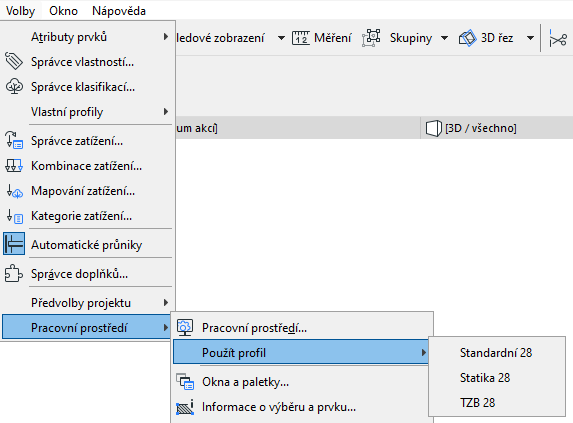Toggle Automatické průniky icon
Image resolution: width=573 pixels, height=423 pixels.
pos(14,244)
